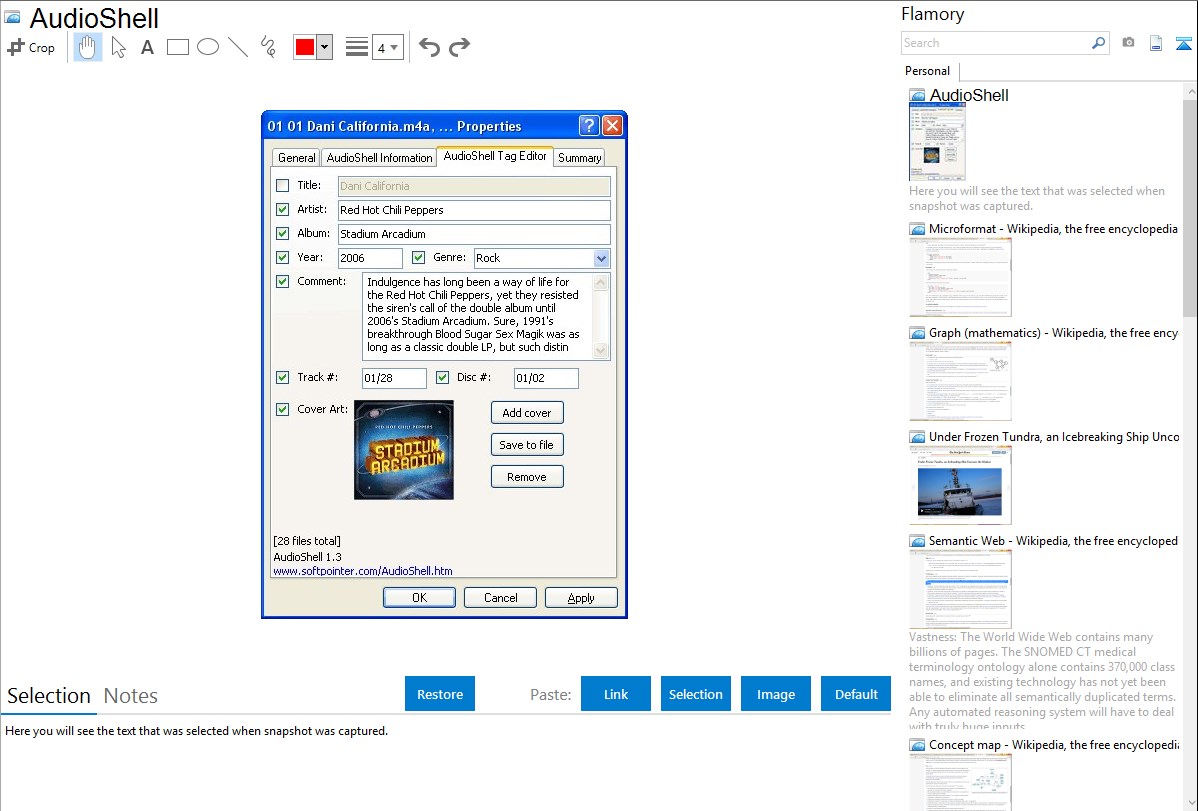Click the line thickness icon
Viewport: 1198px width, 811px height.
(357, 47)
